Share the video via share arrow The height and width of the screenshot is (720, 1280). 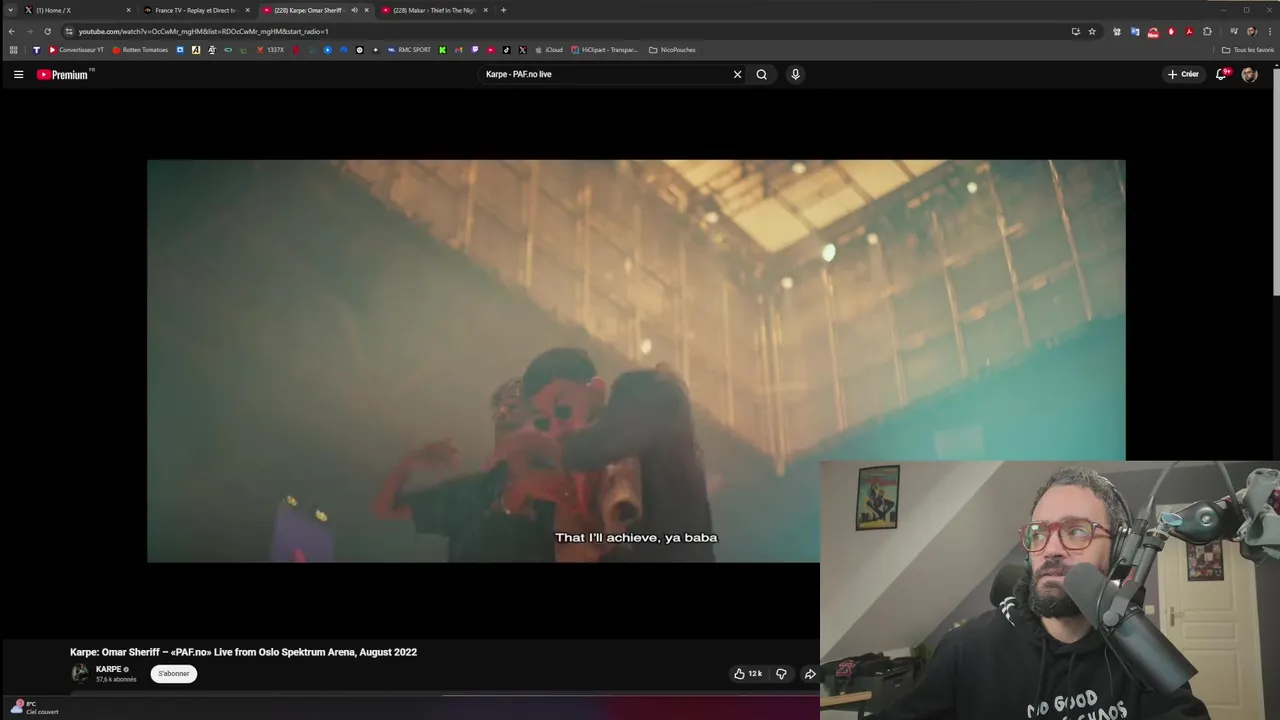[810, 674]
